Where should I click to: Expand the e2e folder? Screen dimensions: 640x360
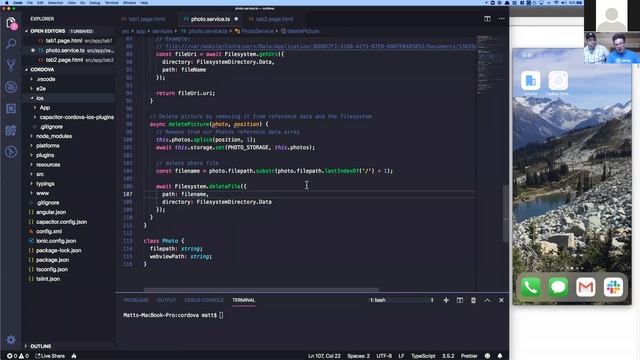[41, 89]
